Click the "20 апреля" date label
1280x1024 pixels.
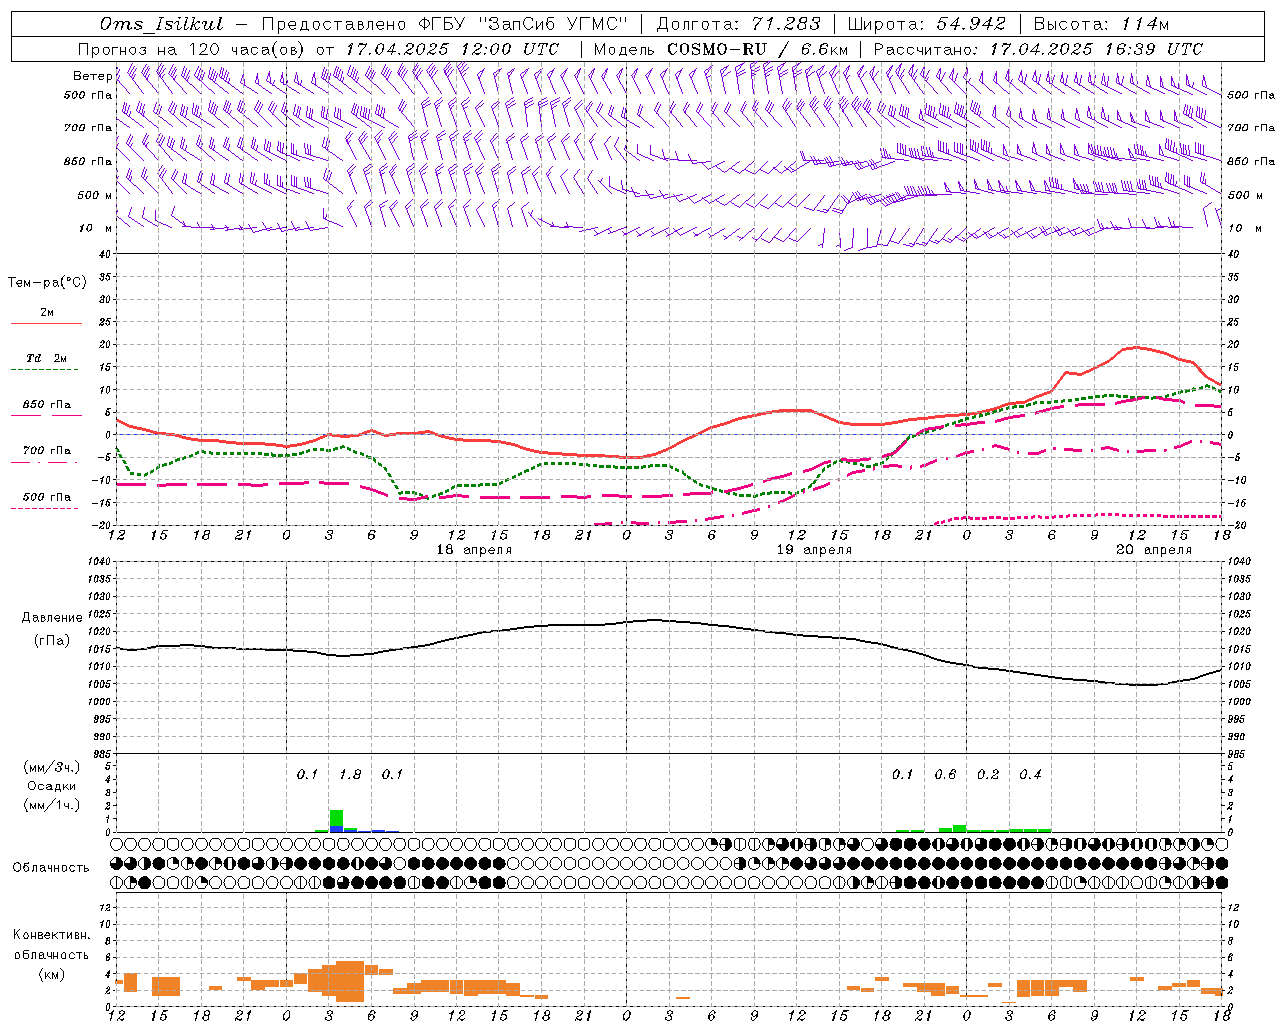click(1154, 550)
